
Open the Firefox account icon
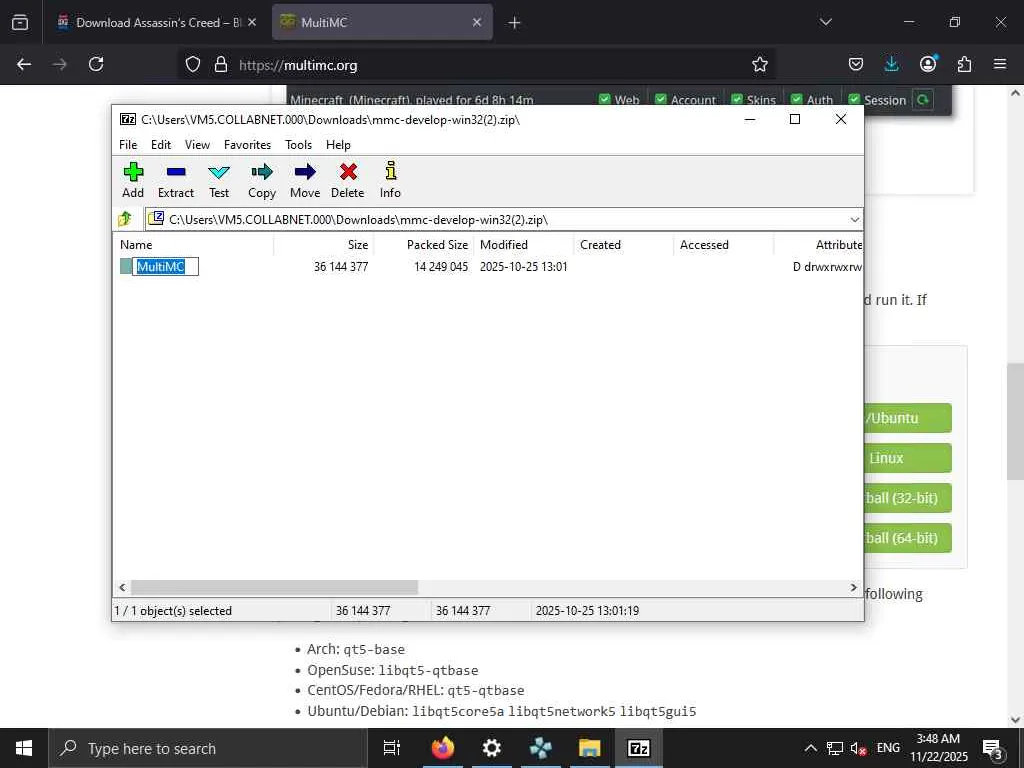pyautogui.click(x=928, y=63)
